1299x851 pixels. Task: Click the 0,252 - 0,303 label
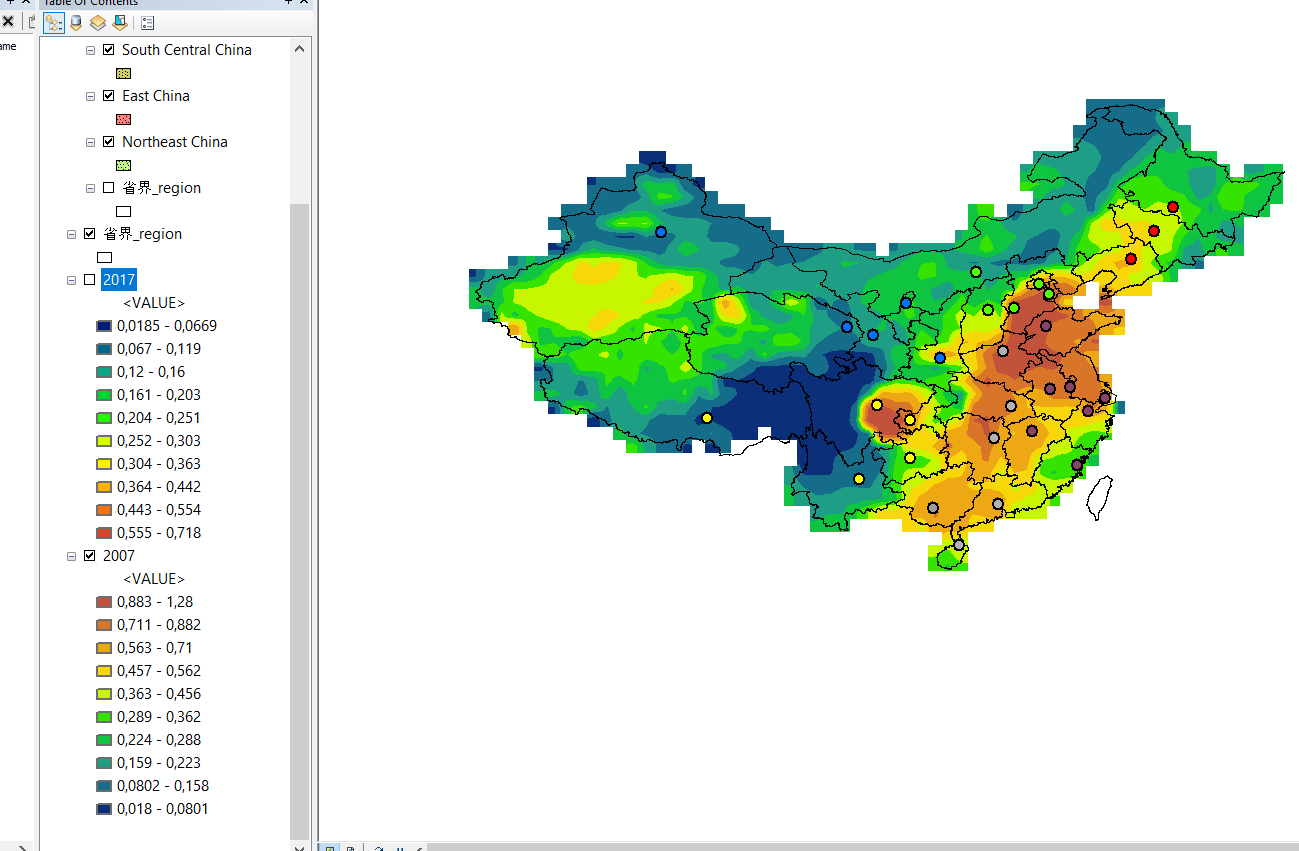point(159,440)
